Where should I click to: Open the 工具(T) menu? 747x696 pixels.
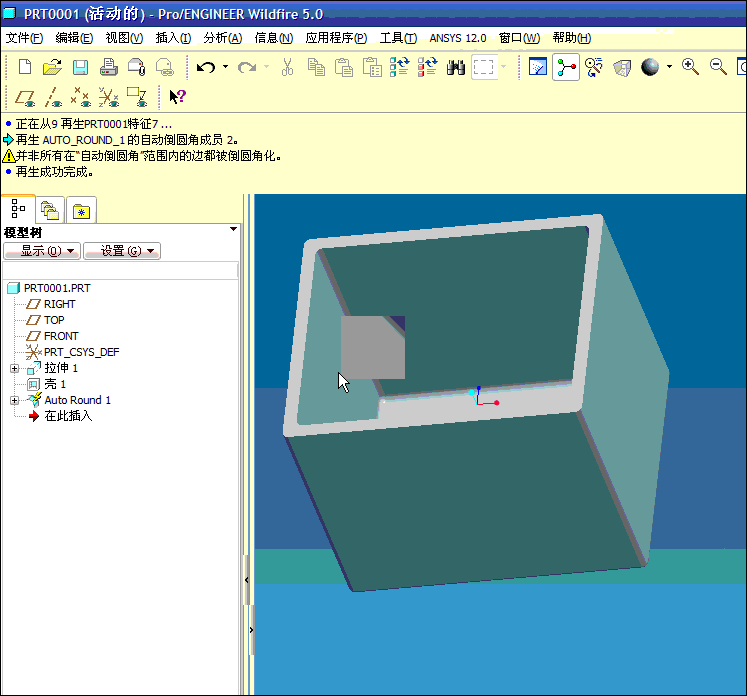[398, 38]
